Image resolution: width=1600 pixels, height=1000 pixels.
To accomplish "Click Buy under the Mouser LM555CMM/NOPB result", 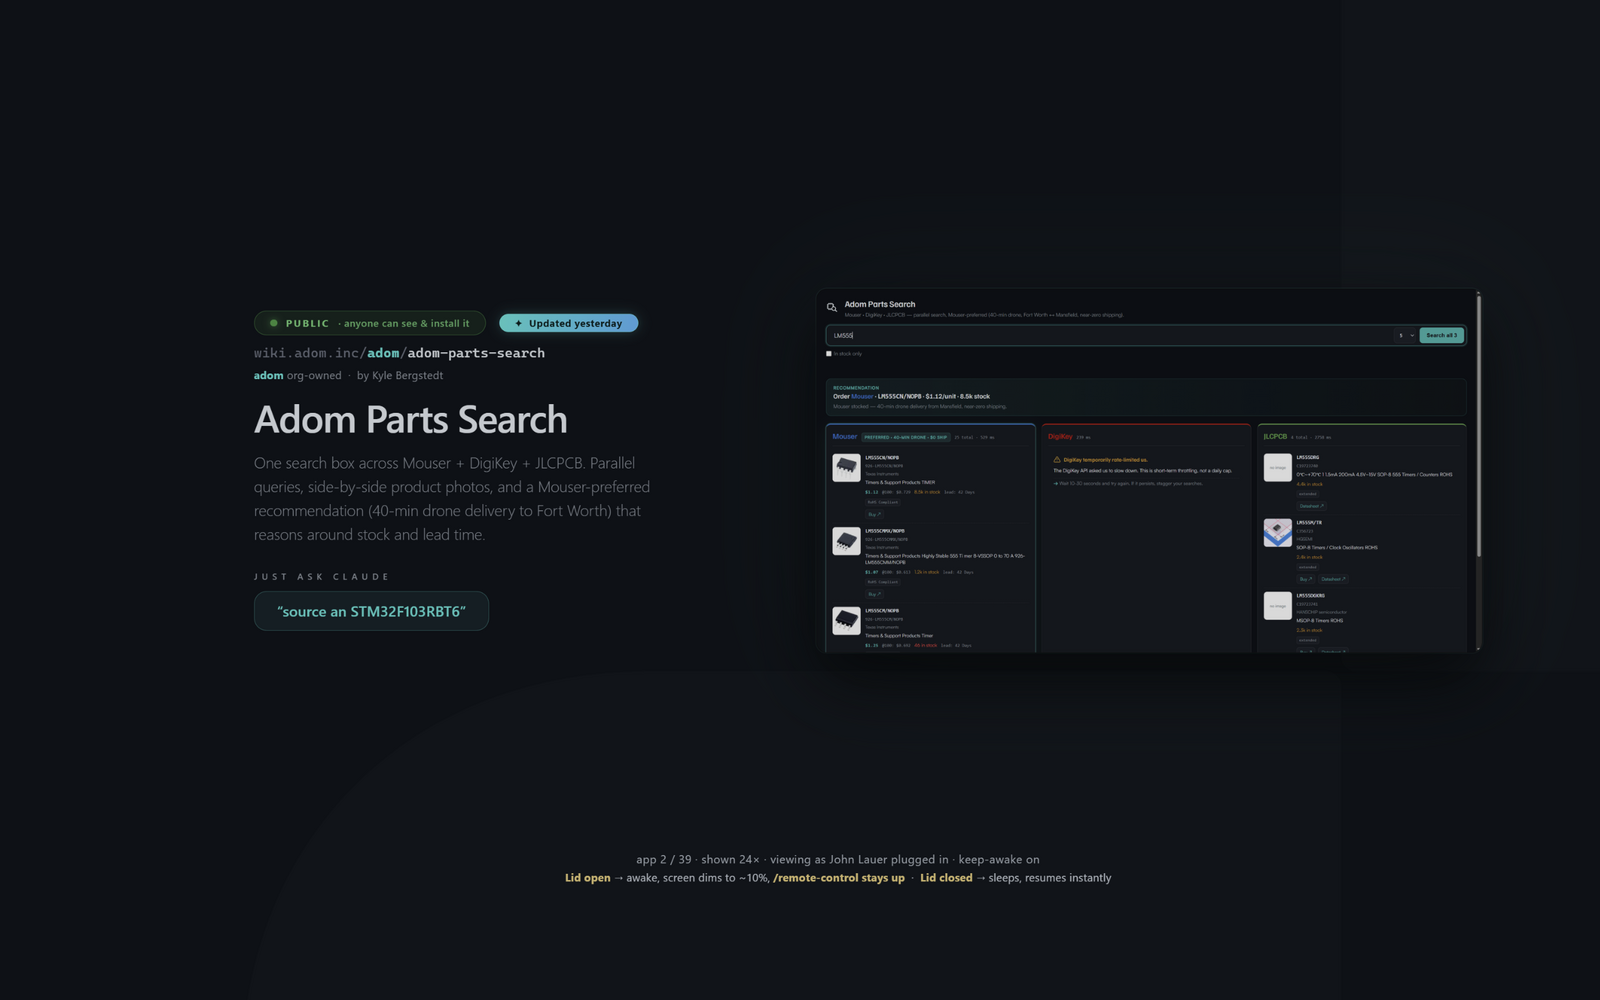I will [874, 594].
